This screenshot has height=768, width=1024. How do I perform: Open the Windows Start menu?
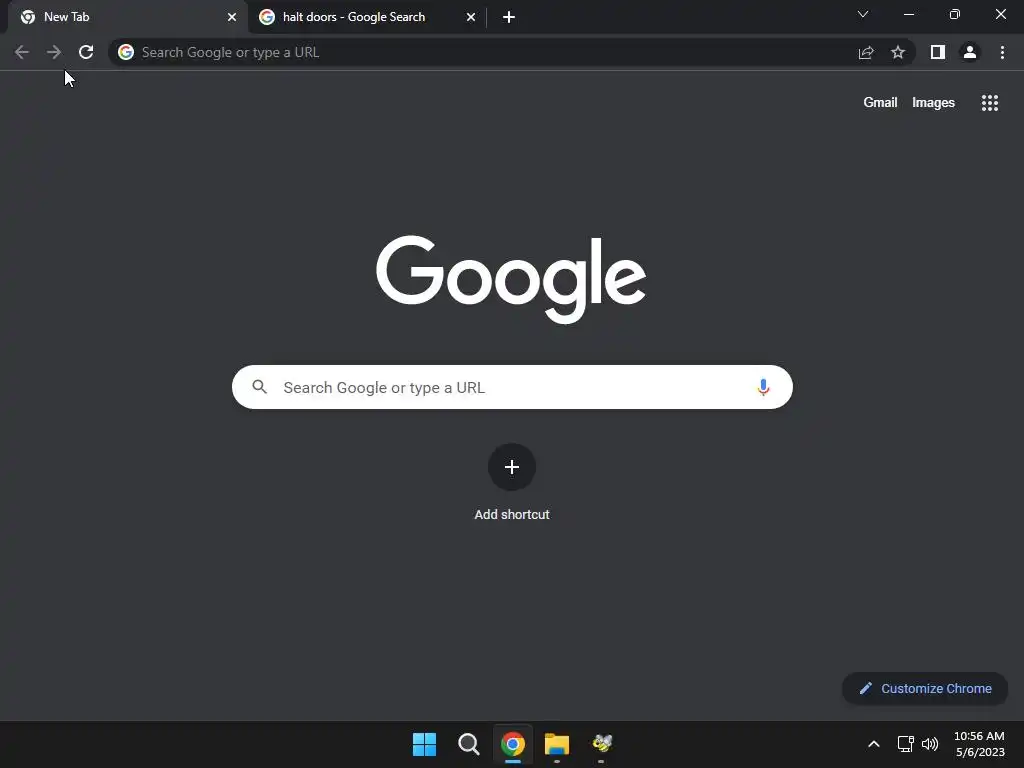[424, 744]
